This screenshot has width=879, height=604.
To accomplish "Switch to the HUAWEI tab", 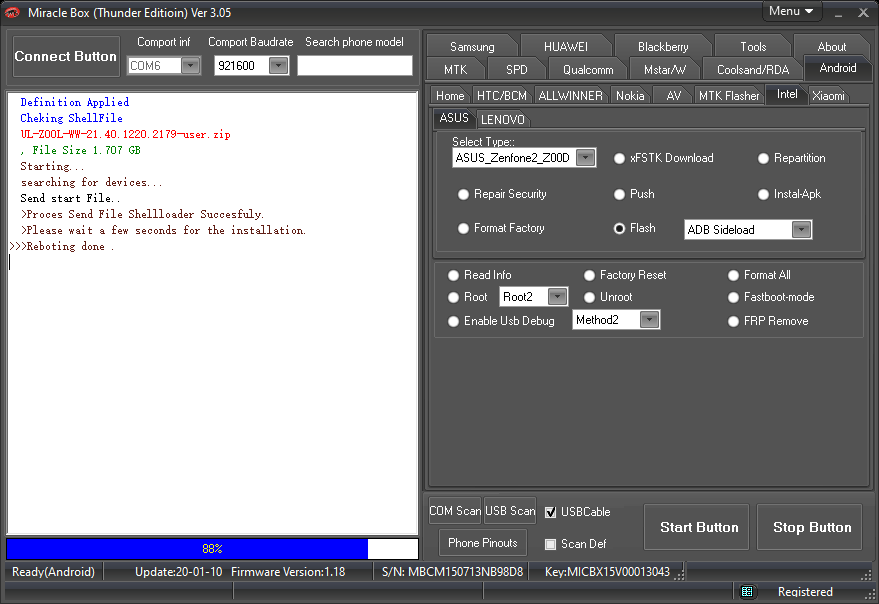I will coord(566,47).
